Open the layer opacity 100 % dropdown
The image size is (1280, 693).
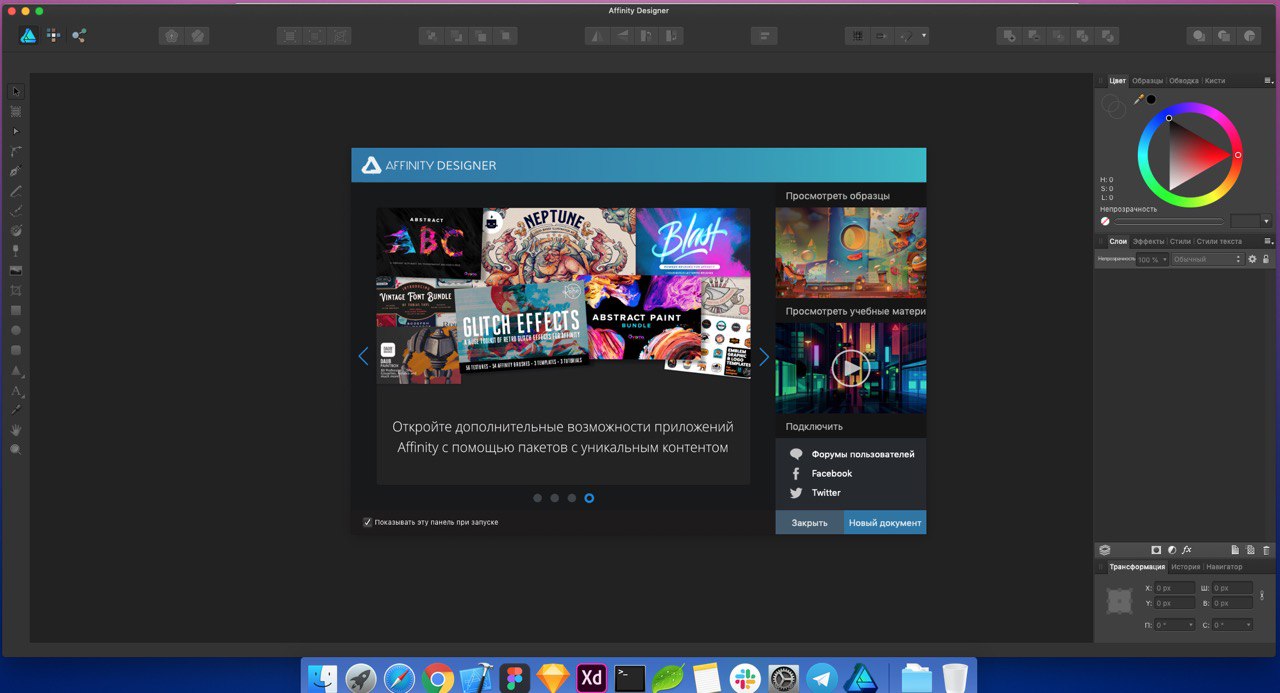pyautogui.click(x=1152, y=259)
